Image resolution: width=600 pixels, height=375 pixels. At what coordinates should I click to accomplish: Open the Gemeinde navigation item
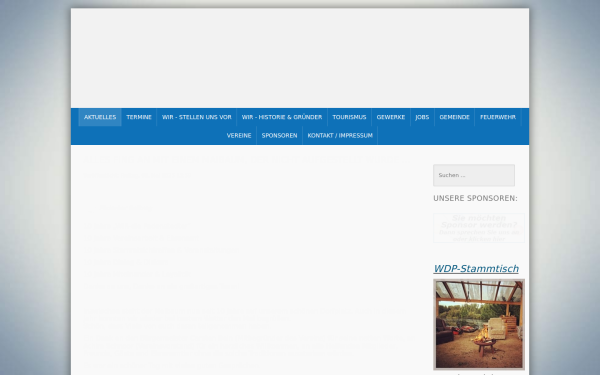click(x=454, y=117)
